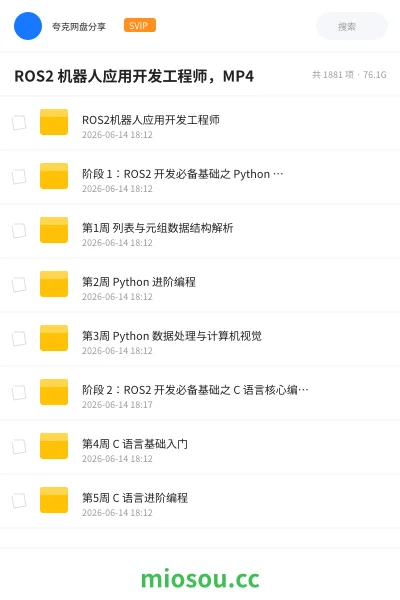Tick checkbox for 阶段 1 Python folder
This screenshot has height=600, width=400.
tap(19, 177)
